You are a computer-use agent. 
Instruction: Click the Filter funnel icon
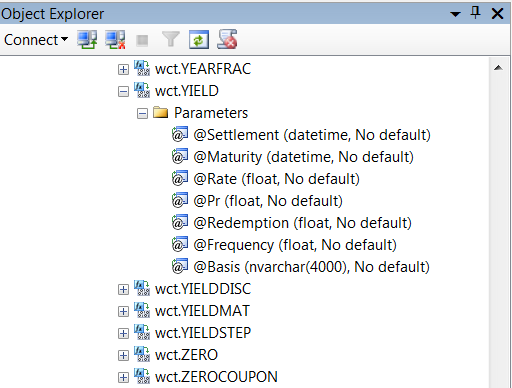point(171,39)
